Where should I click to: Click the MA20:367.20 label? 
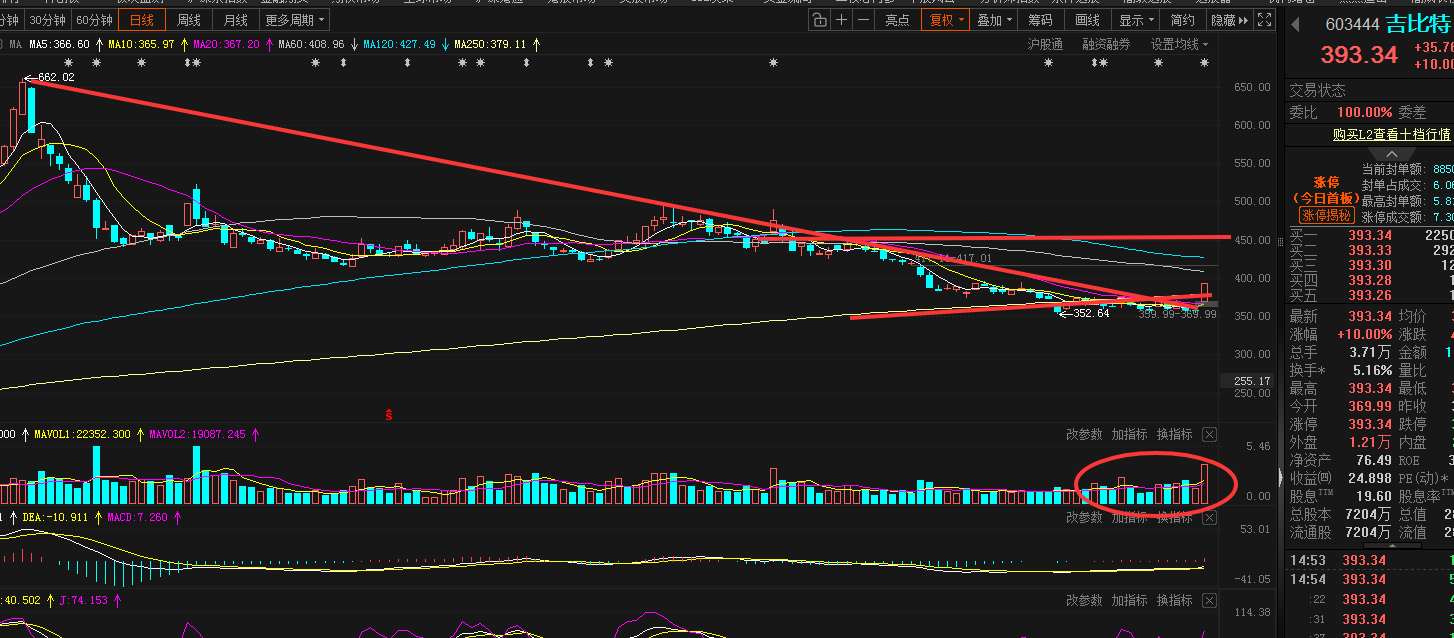pyautogui.click(x=226, y=44)
